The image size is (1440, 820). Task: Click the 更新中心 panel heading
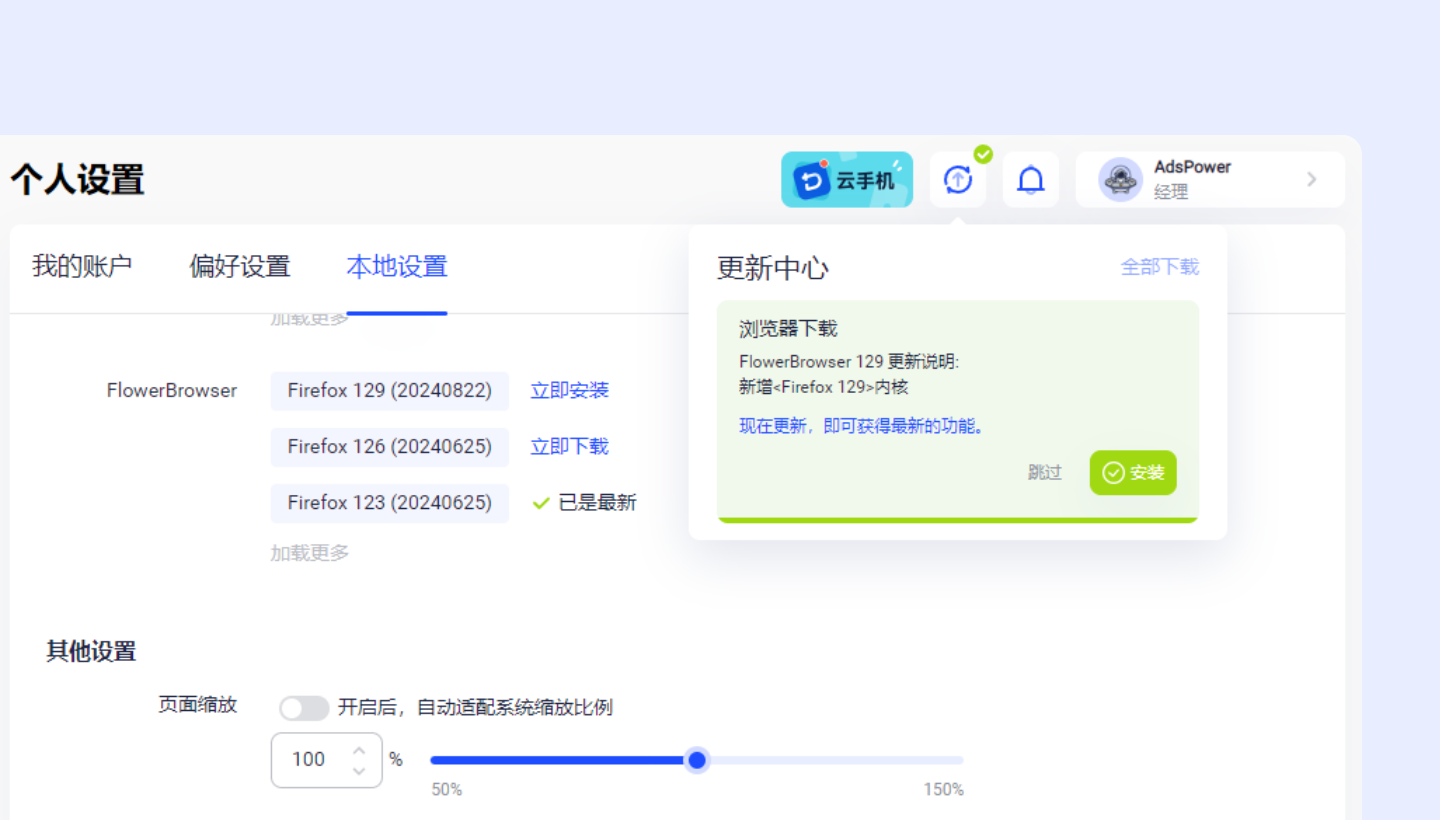773,268
